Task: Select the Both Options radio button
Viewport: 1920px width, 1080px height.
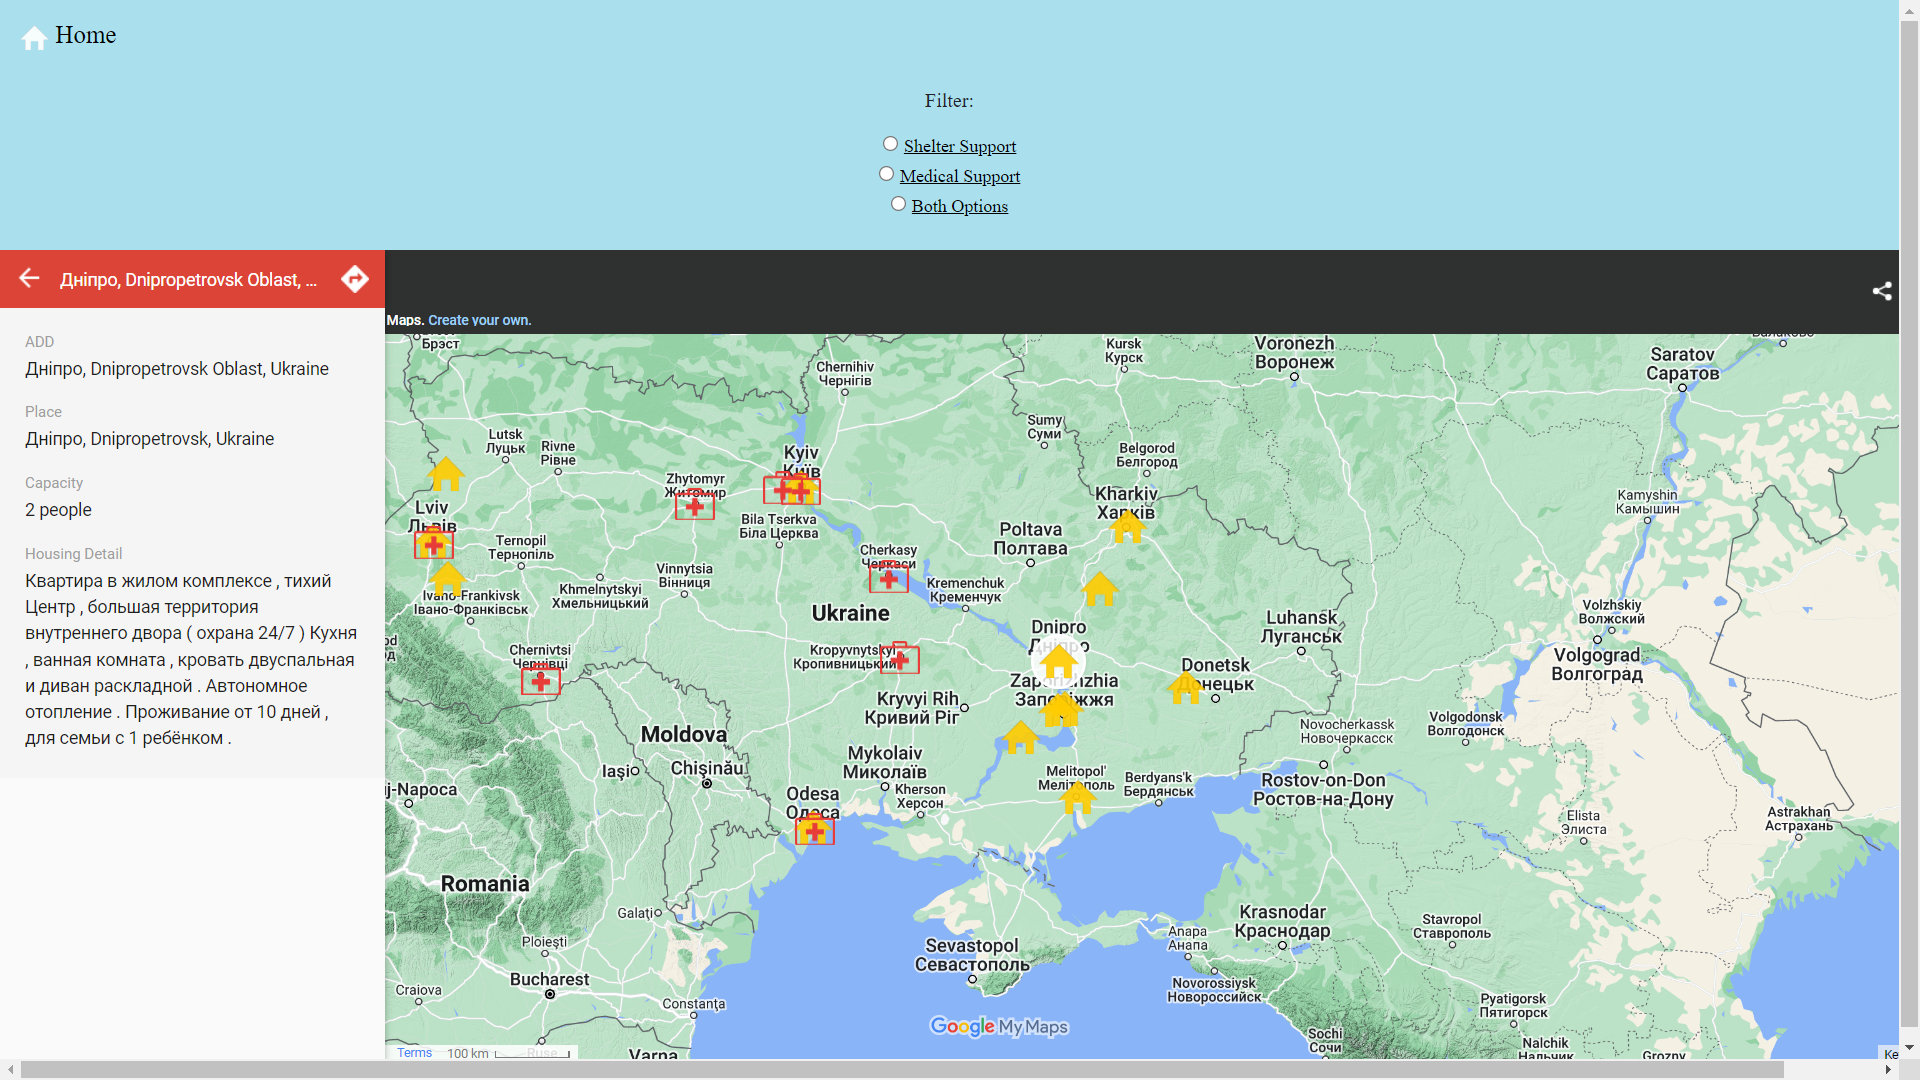Action: (898, 204)
